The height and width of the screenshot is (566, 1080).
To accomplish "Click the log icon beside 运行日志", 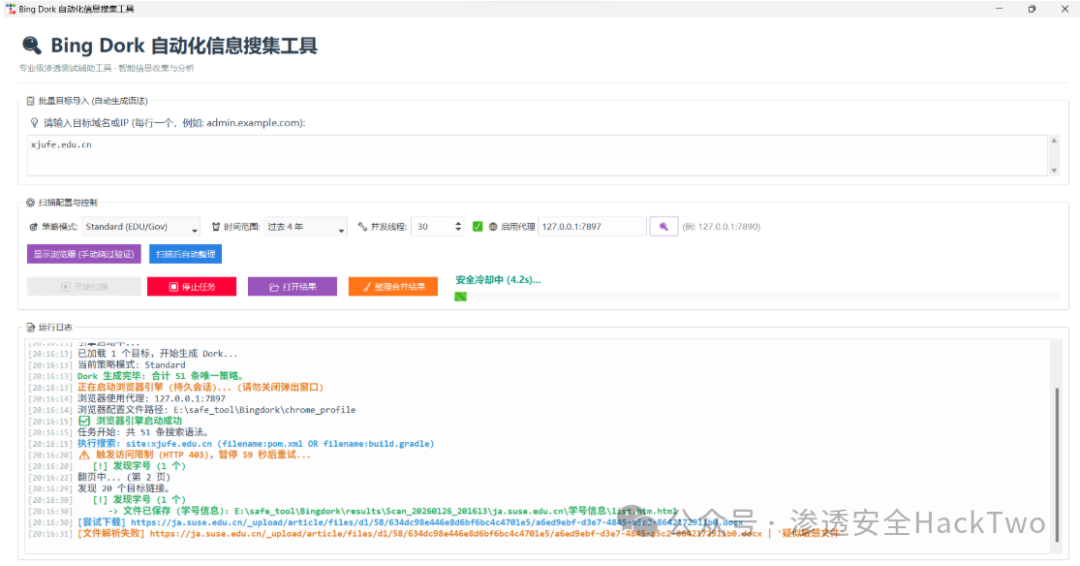I will pos(30,327).
